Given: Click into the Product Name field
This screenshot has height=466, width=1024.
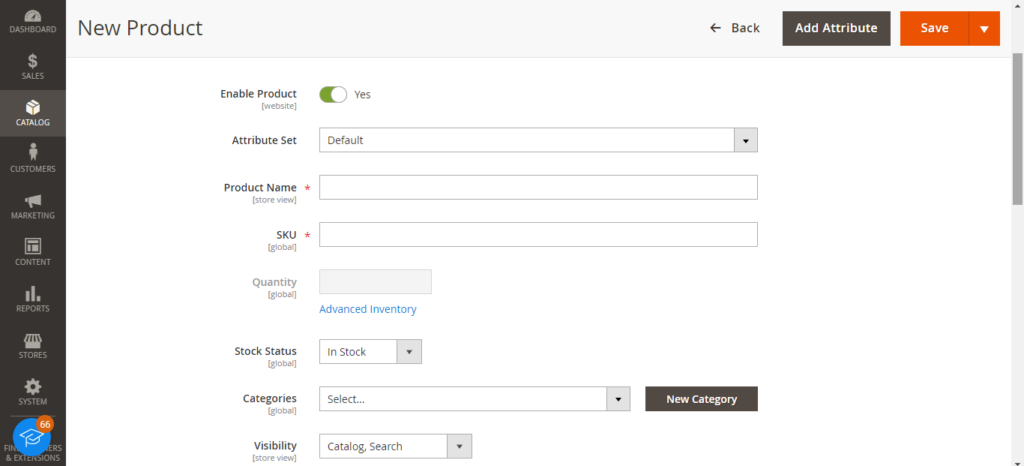Looking at the screenshot, I should tap(538, 188).
